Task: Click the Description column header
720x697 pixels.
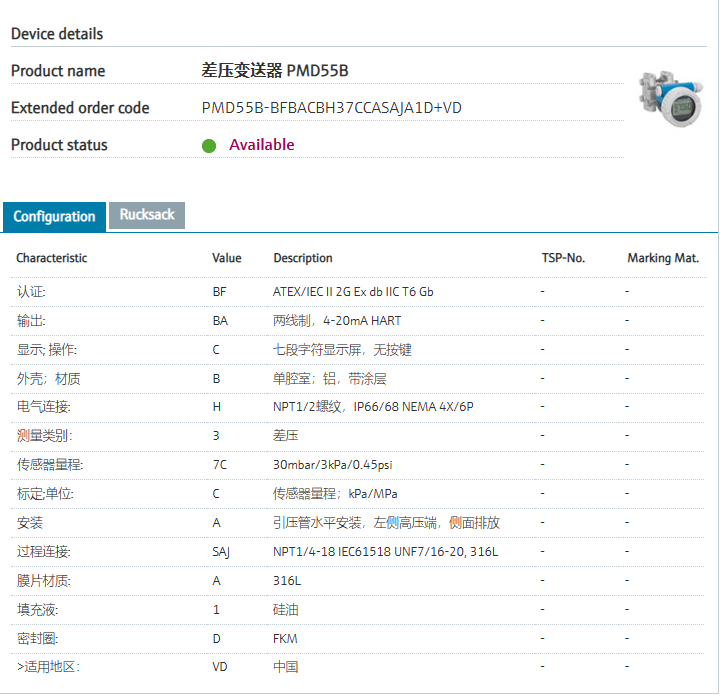Action: [303, 258]
